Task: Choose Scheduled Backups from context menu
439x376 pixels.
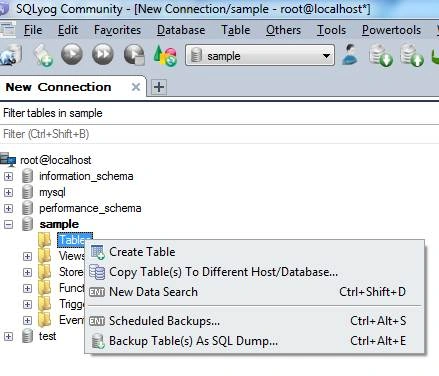Action: tap(255, 321)
